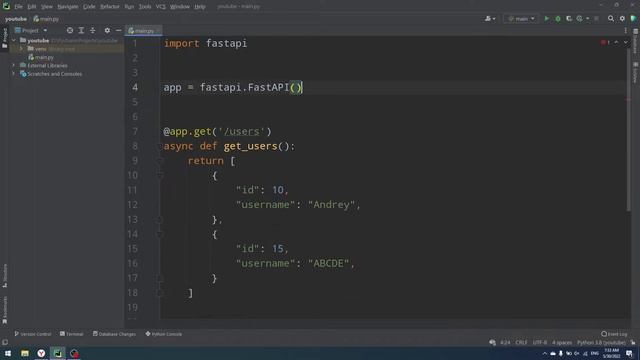Open the Event Log
This screenshot has height=360, width=640.
(x=614, y=334)
